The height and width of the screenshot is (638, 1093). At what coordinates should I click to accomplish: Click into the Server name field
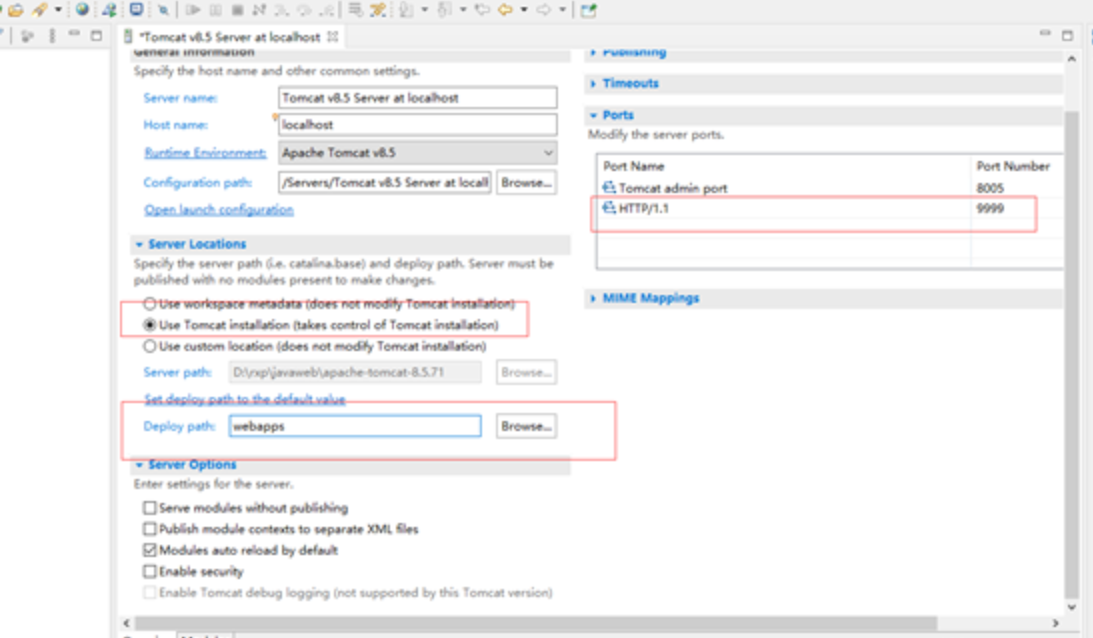pos(418,98)
